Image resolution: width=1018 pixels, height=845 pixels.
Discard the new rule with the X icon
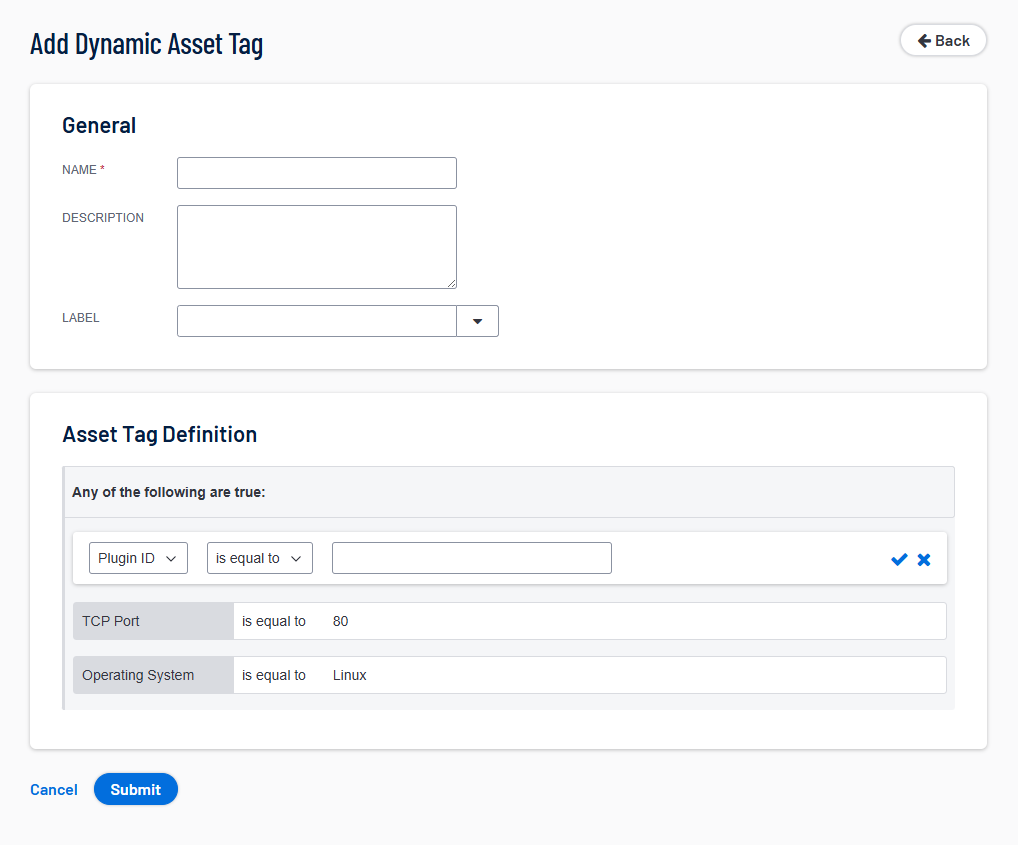point(924,559)
